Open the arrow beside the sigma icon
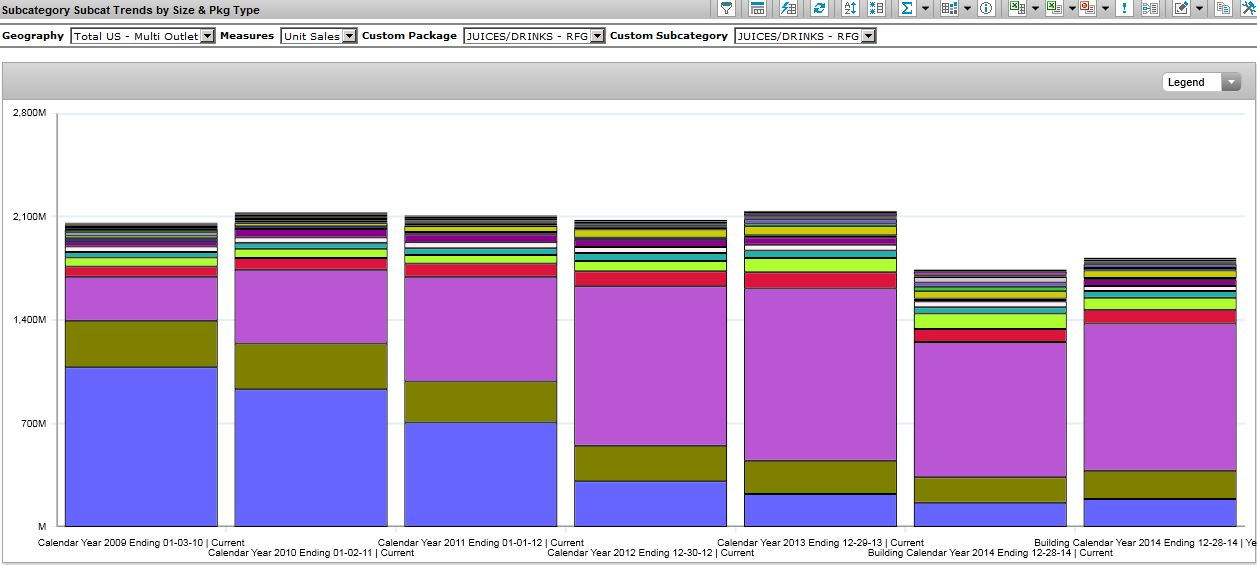 [x=925, y=9]
